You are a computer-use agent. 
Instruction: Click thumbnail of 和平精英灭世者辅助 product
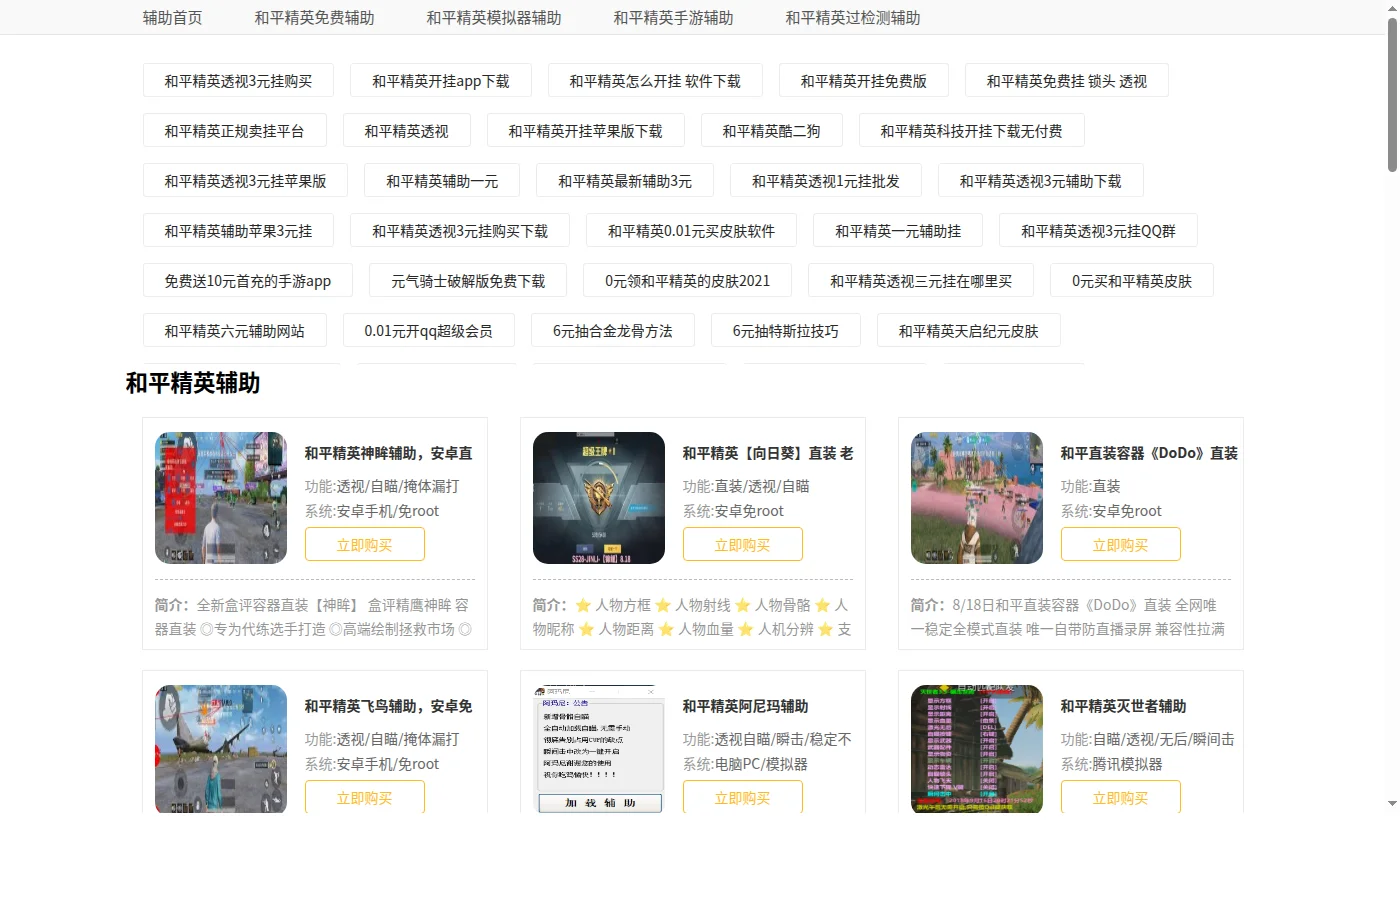tap(977, 749)
